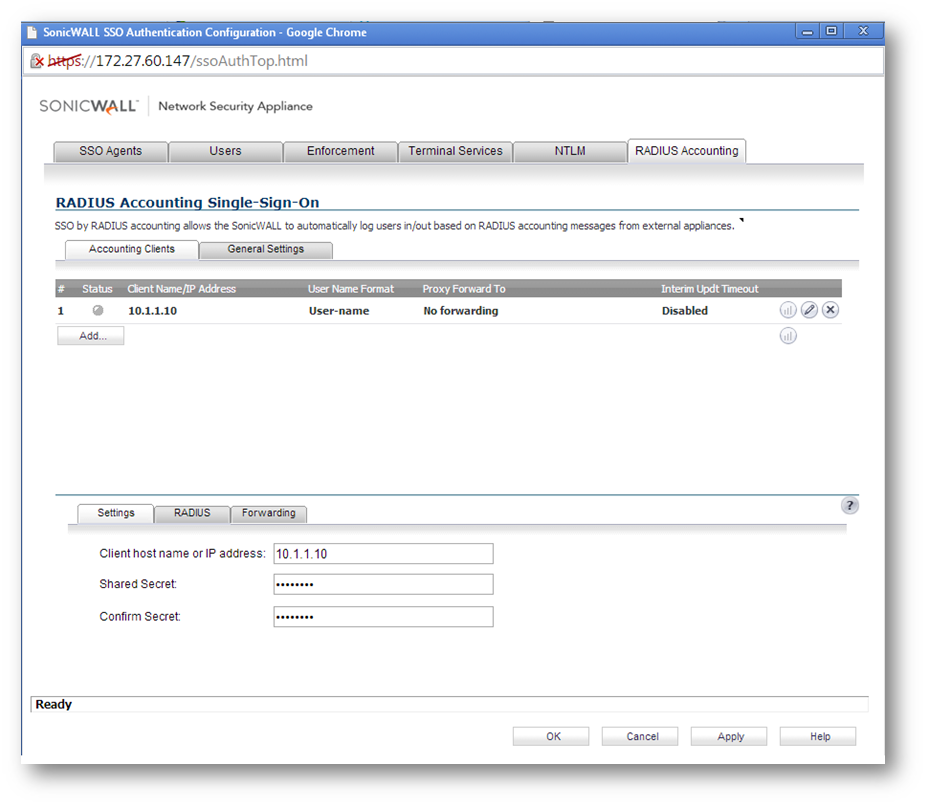927x806 pixels.
Task: Select the RADIUS tab in the lower panel
Action: tap(192, 514)
